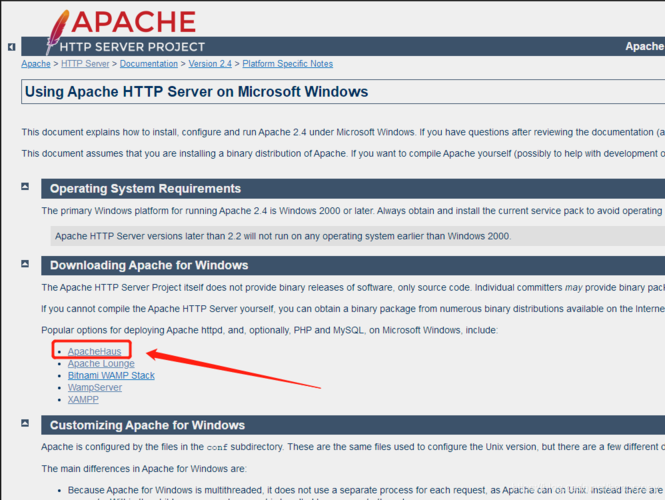Open the Apache Lounge link

101,363
